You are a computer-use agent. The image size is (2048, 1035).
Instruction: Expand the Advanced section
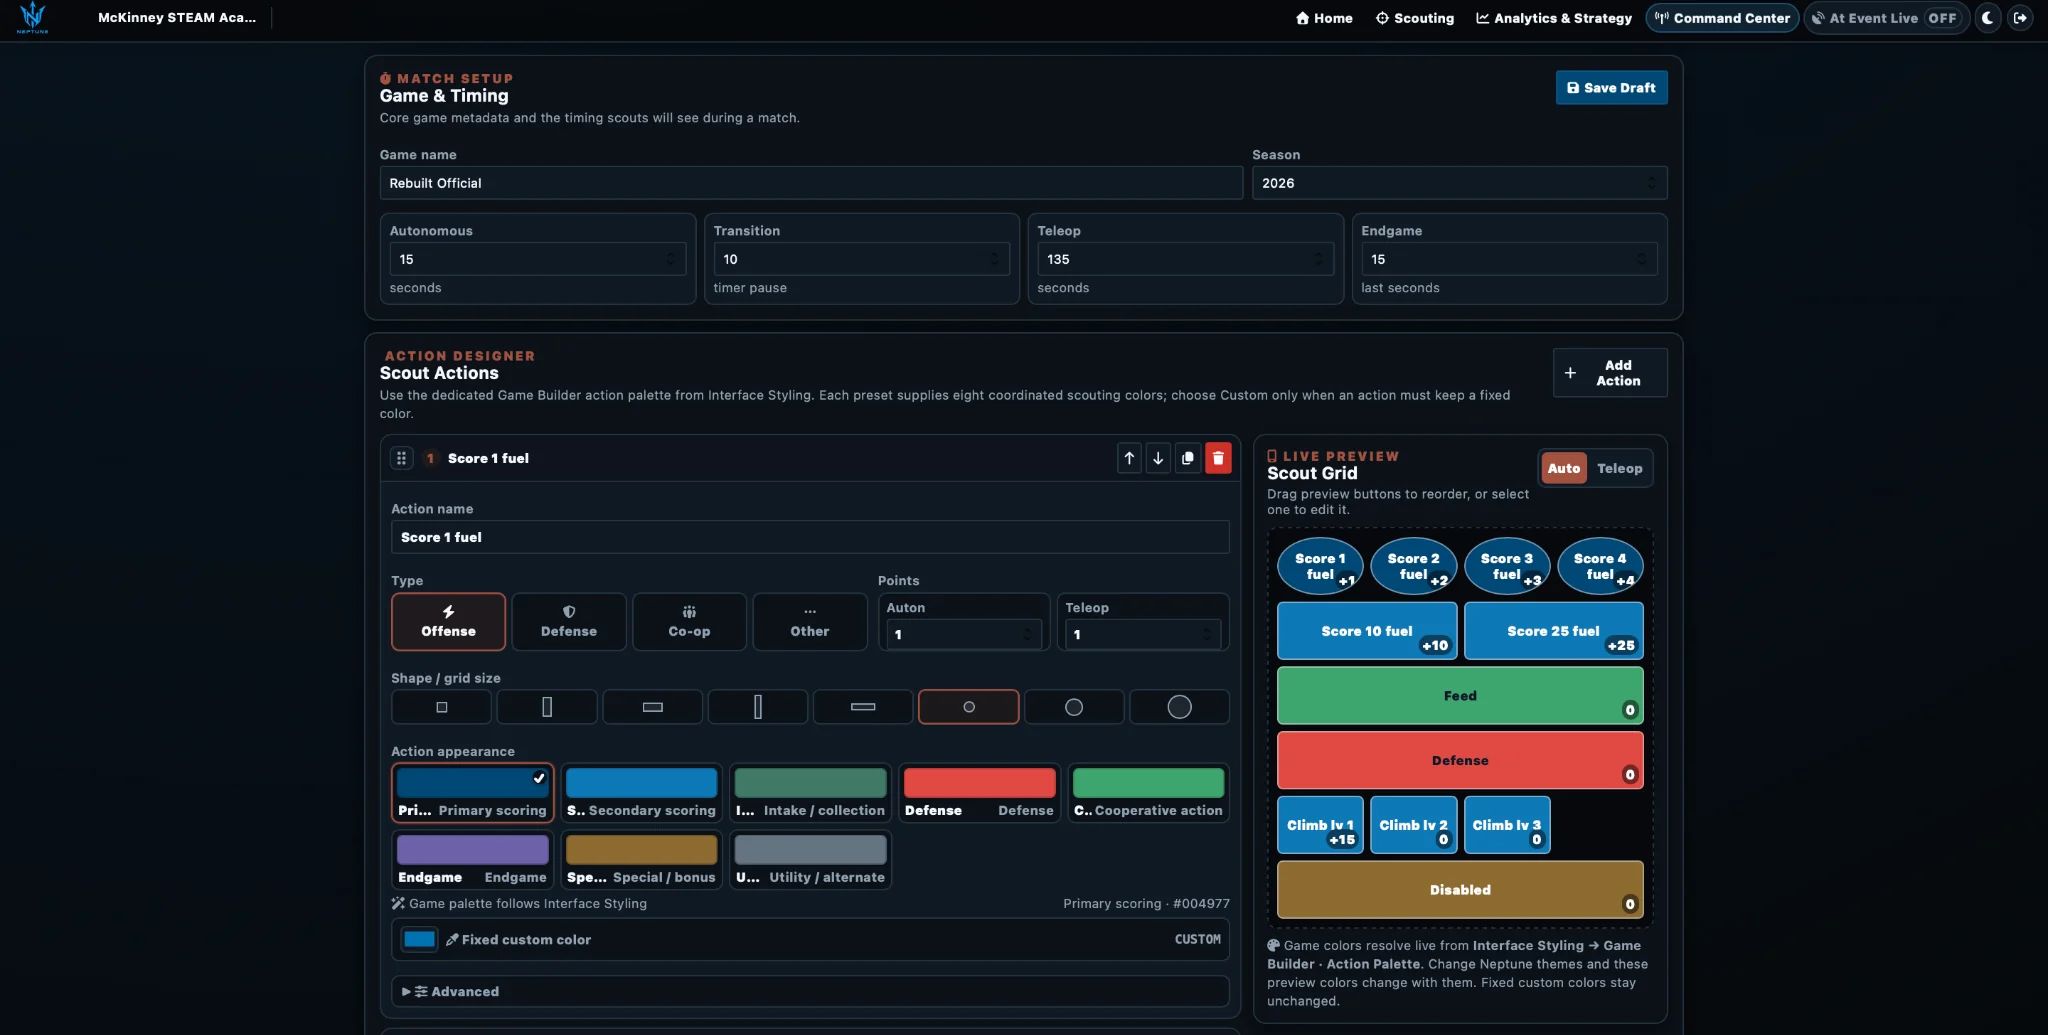pos(810,992)
